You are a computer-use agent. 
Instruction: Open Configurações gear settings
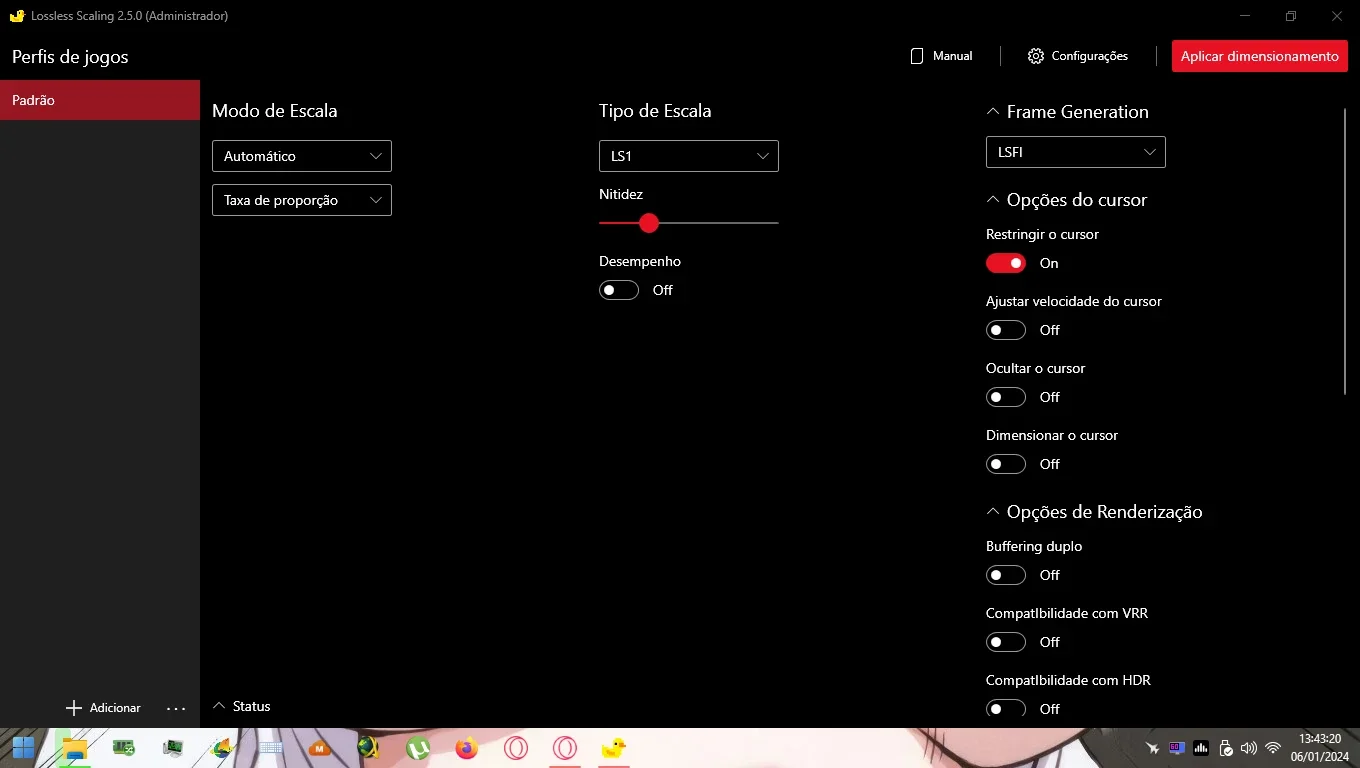coord(1036,56)
